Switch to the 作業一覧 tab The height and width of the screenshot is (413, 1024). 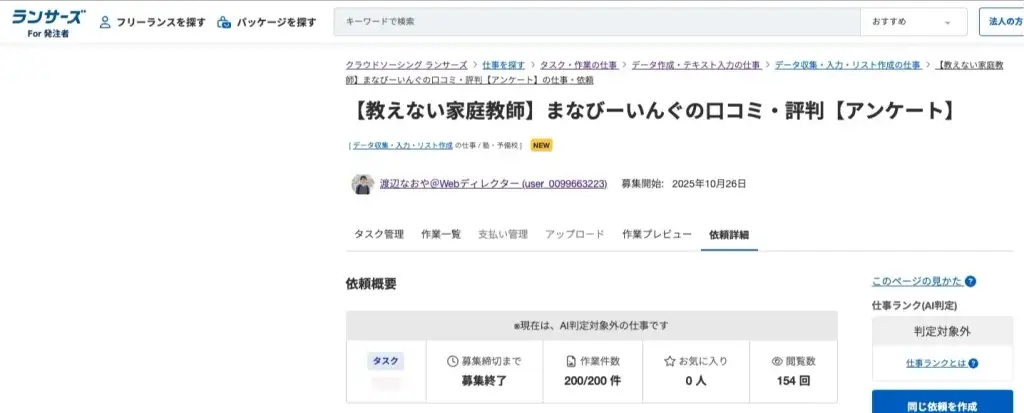pos(441,235)
